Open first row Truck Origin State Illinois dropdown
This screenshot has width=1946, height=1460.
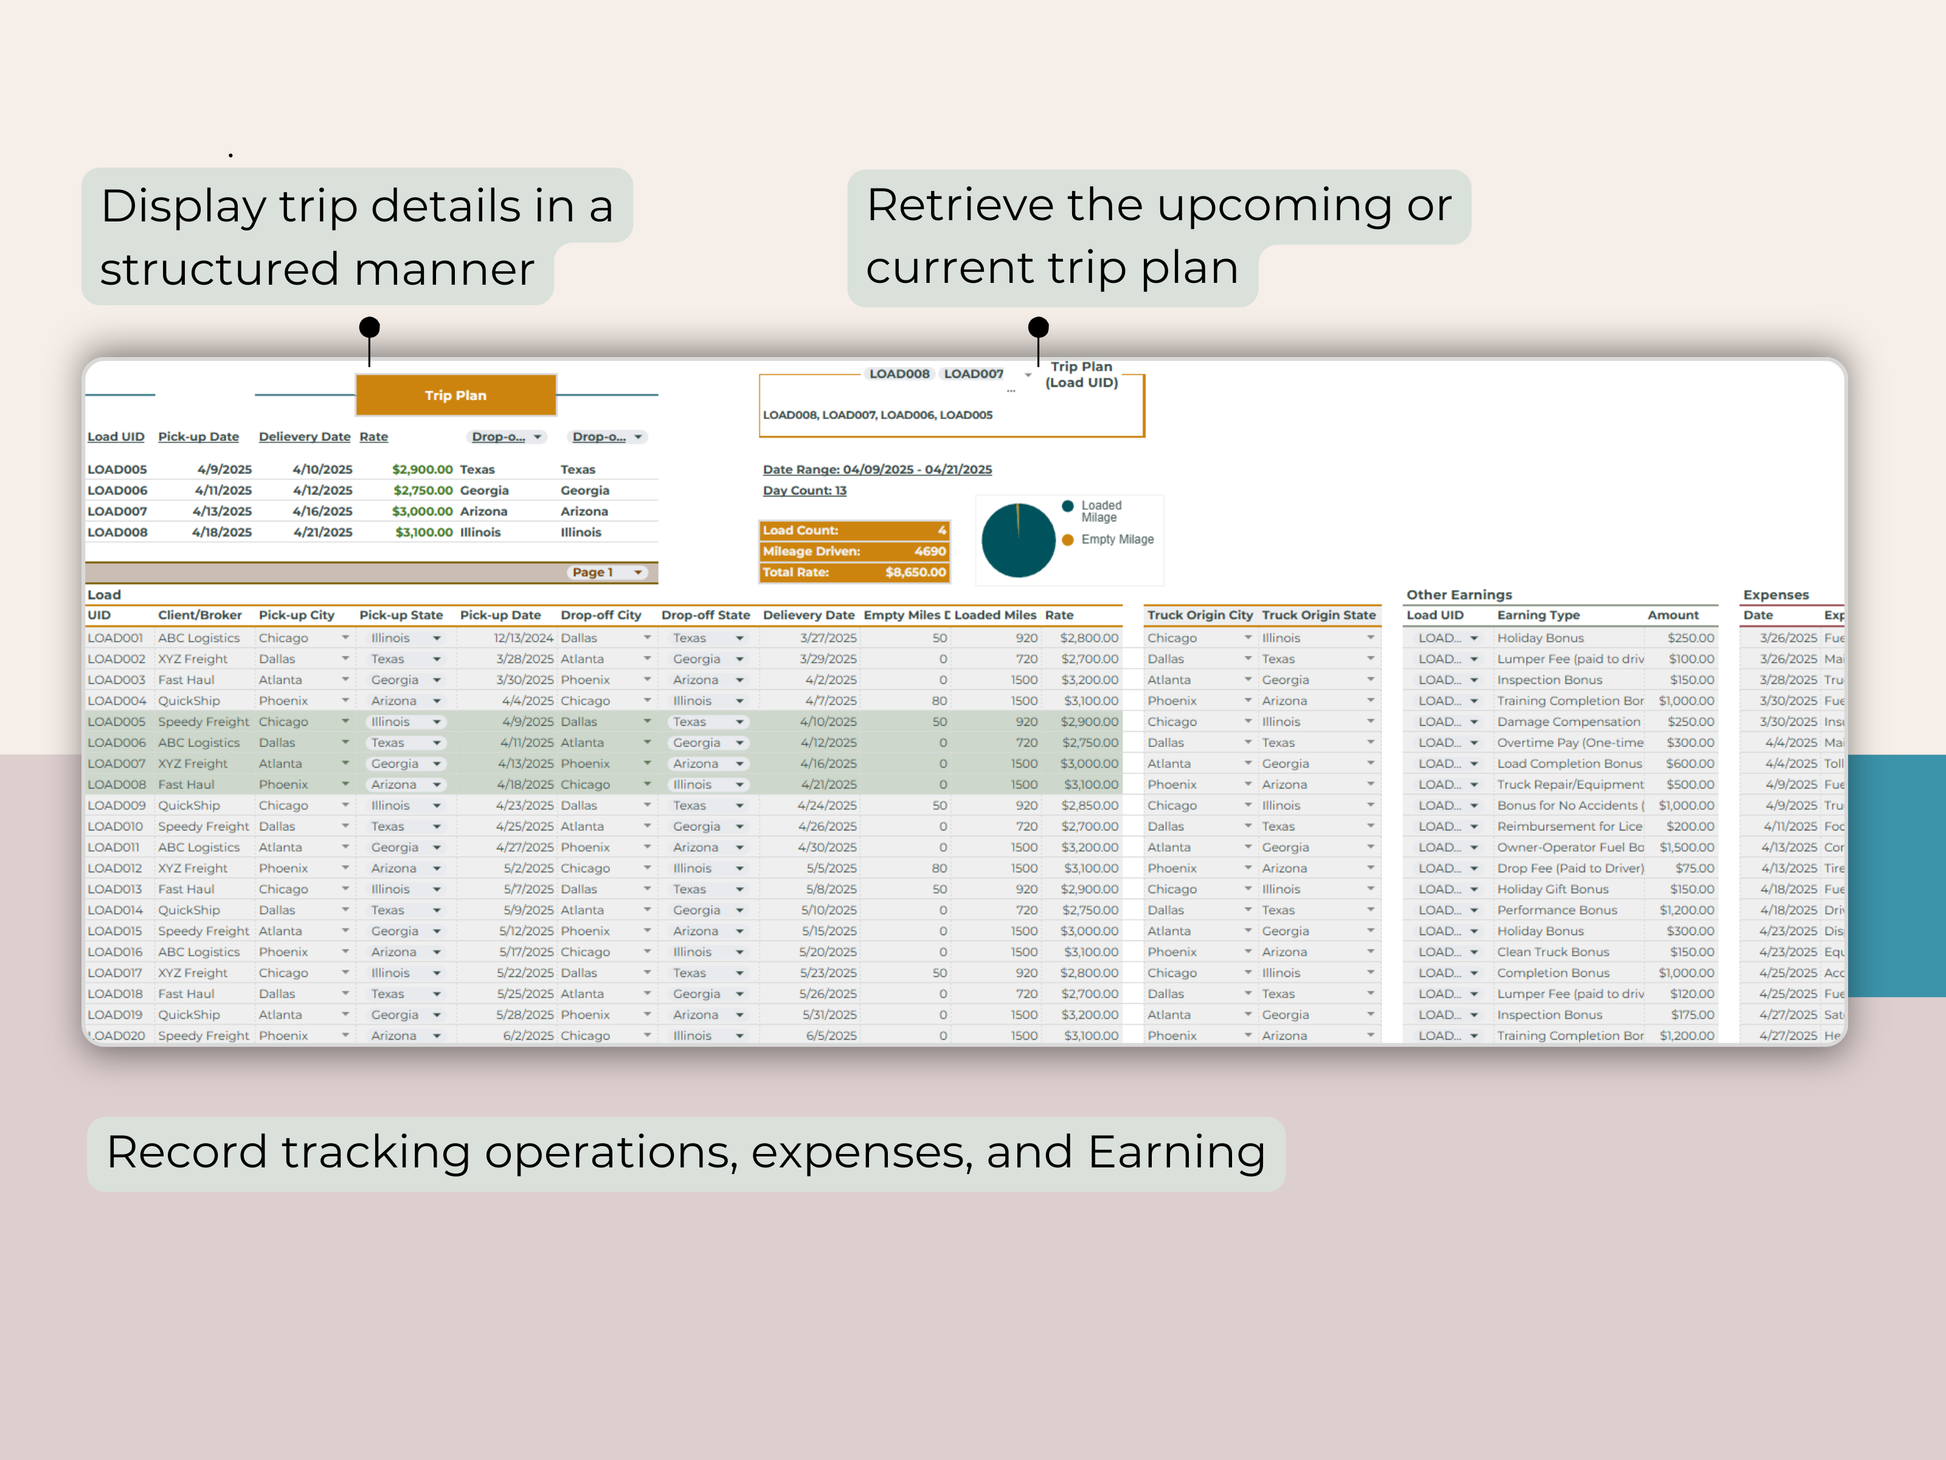tap(1370, 638)
